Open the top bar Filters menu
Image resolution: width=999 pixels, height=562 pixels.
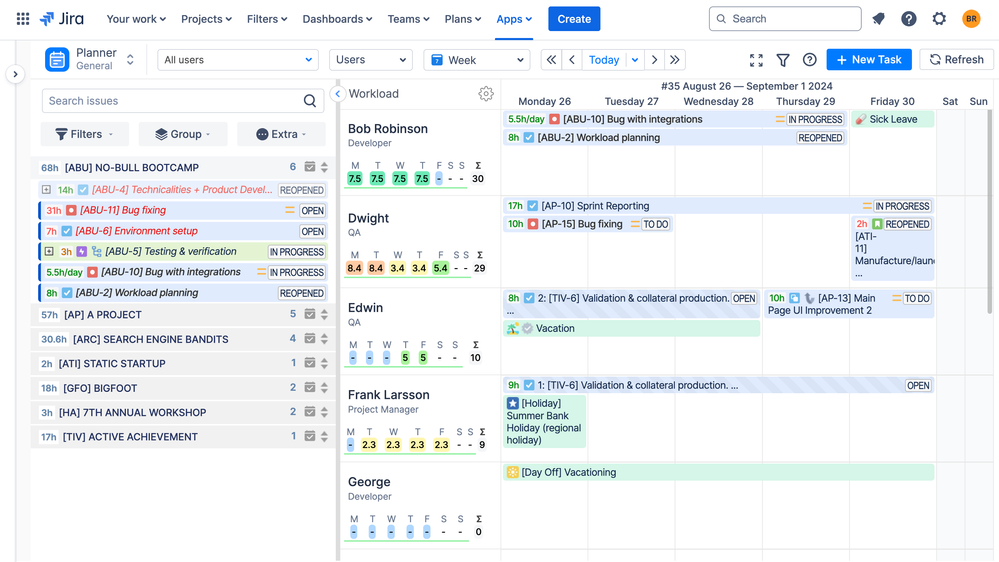point(267,19)
